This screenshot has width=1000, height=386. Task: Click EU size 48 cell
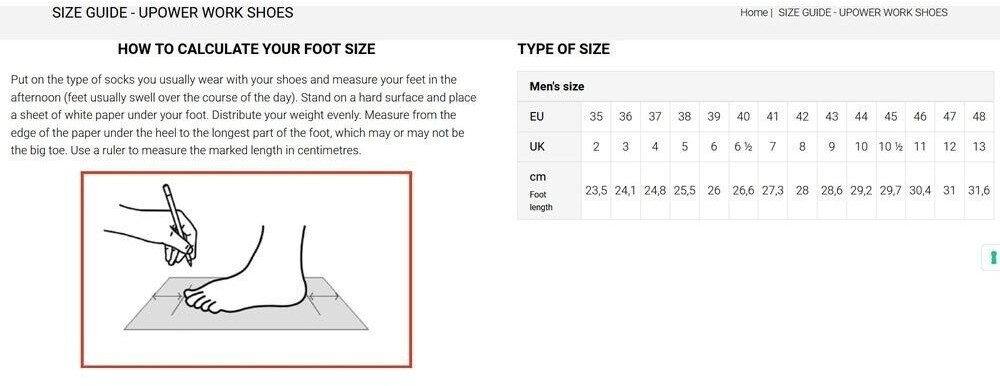[x=979, y=117]
